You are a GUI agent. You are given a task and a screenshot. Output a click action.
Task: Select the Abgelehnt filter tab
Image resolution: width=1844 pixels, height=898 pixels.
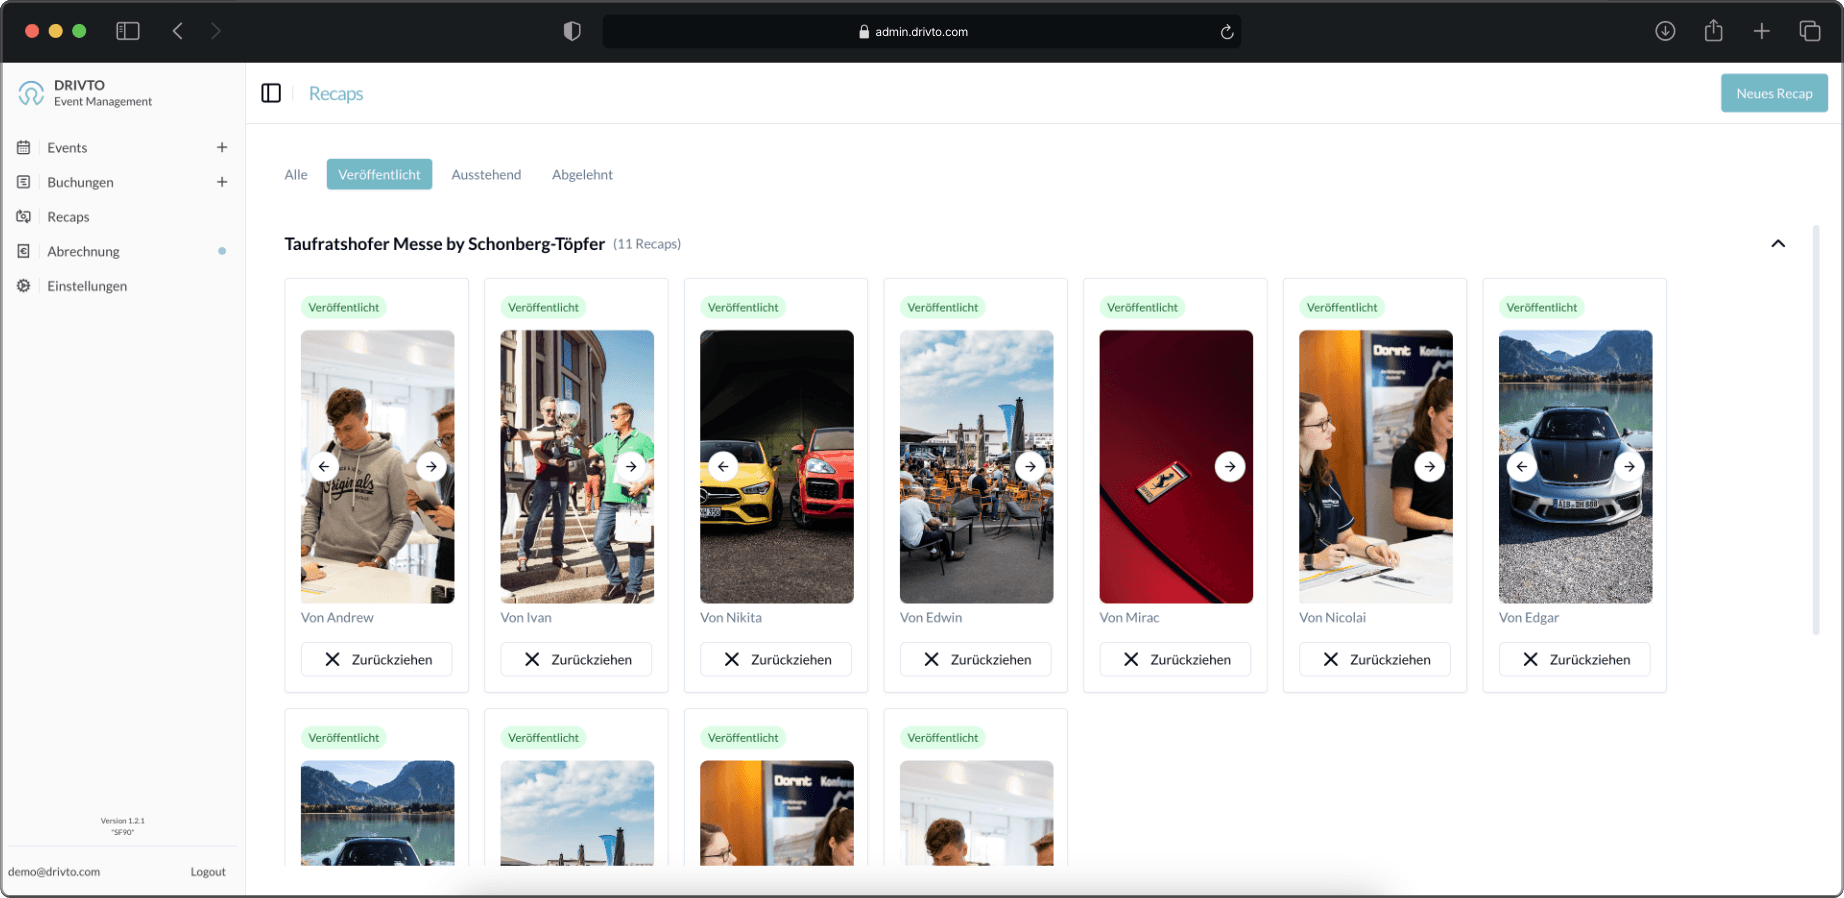pyautogui.click(x=582, y=174)
